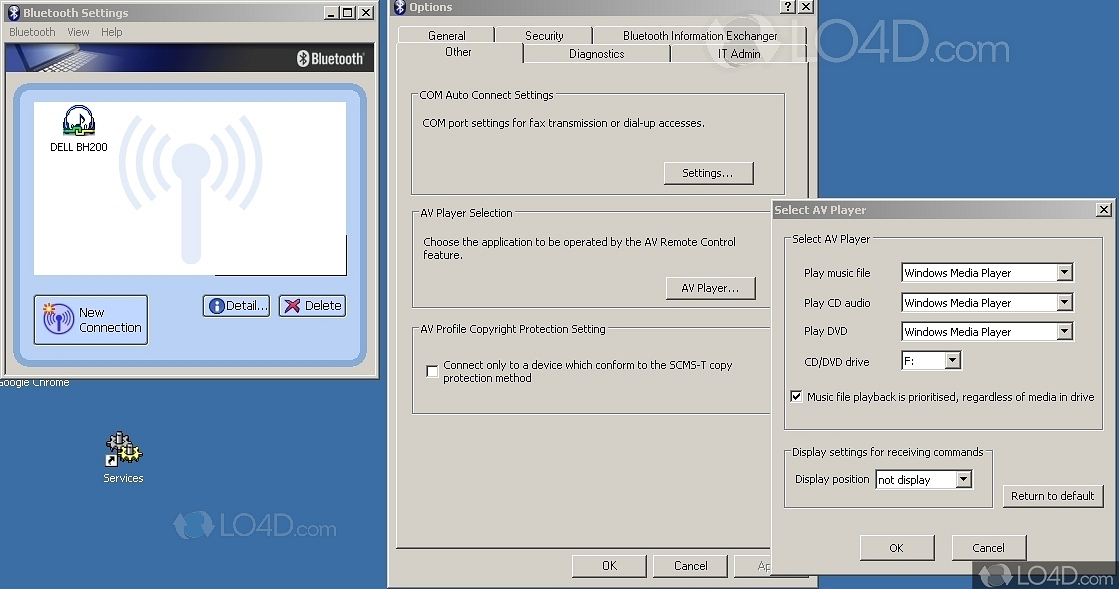The width and height of the screenshot is (1119, 589).
Task: Click Cancel in the Options window
Action: tap(691, 565)
